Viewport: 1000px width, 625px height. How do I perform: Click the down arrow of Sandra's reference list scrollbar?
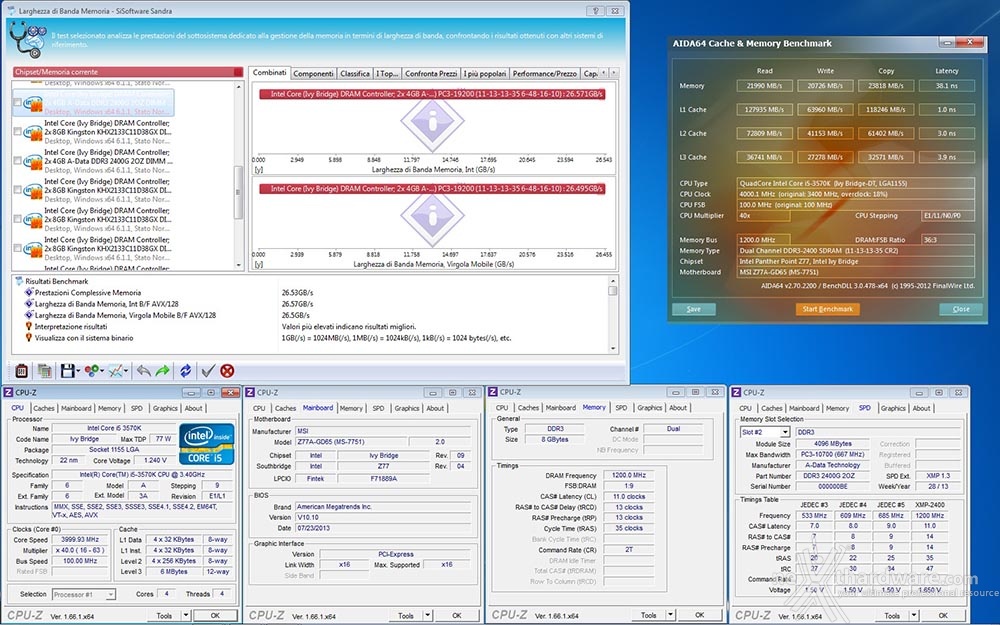pos(239,265)
